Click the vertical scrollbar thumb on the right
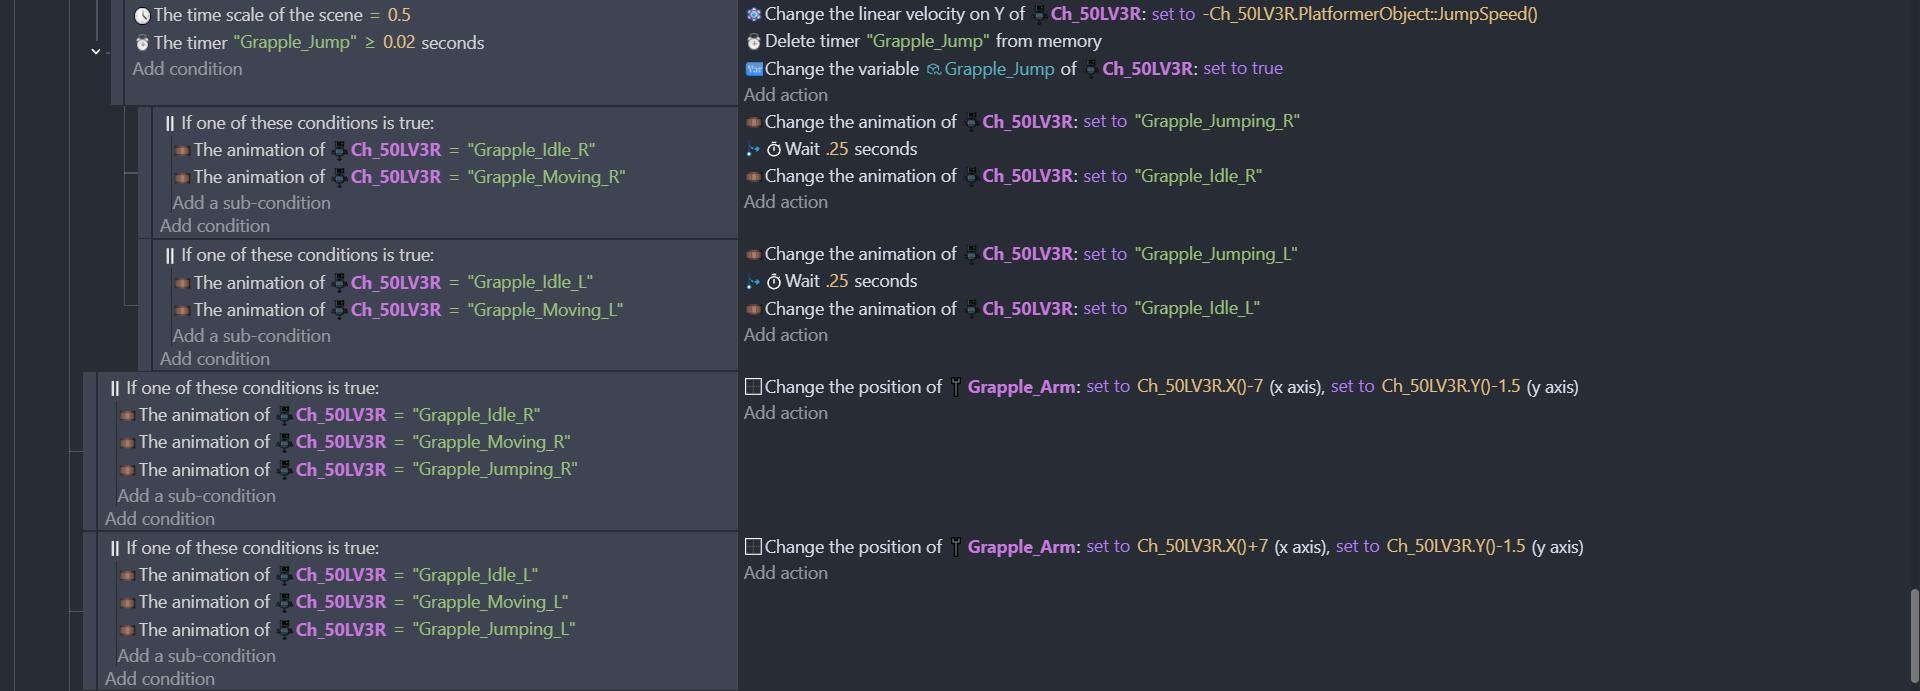The width and height of the screenshot is (1920, 691). click(x=1914, y=635)
